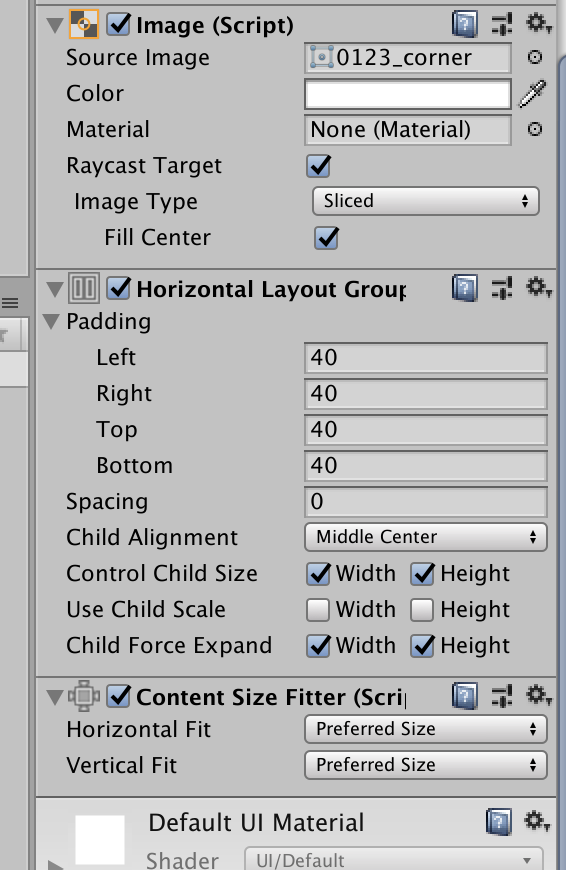Open Content Size Fitter gear menu
The height and width of the screenshot is (870, 566).
[x=538, y=695]
